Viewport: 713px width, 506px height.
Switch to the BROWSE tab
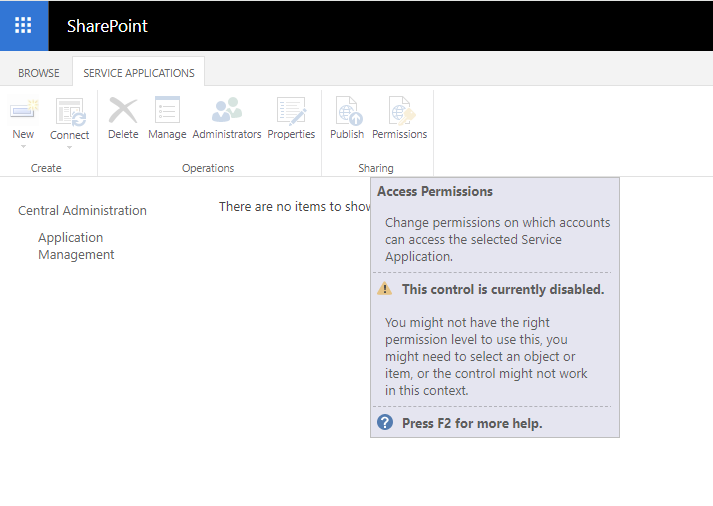click(39, 73)
